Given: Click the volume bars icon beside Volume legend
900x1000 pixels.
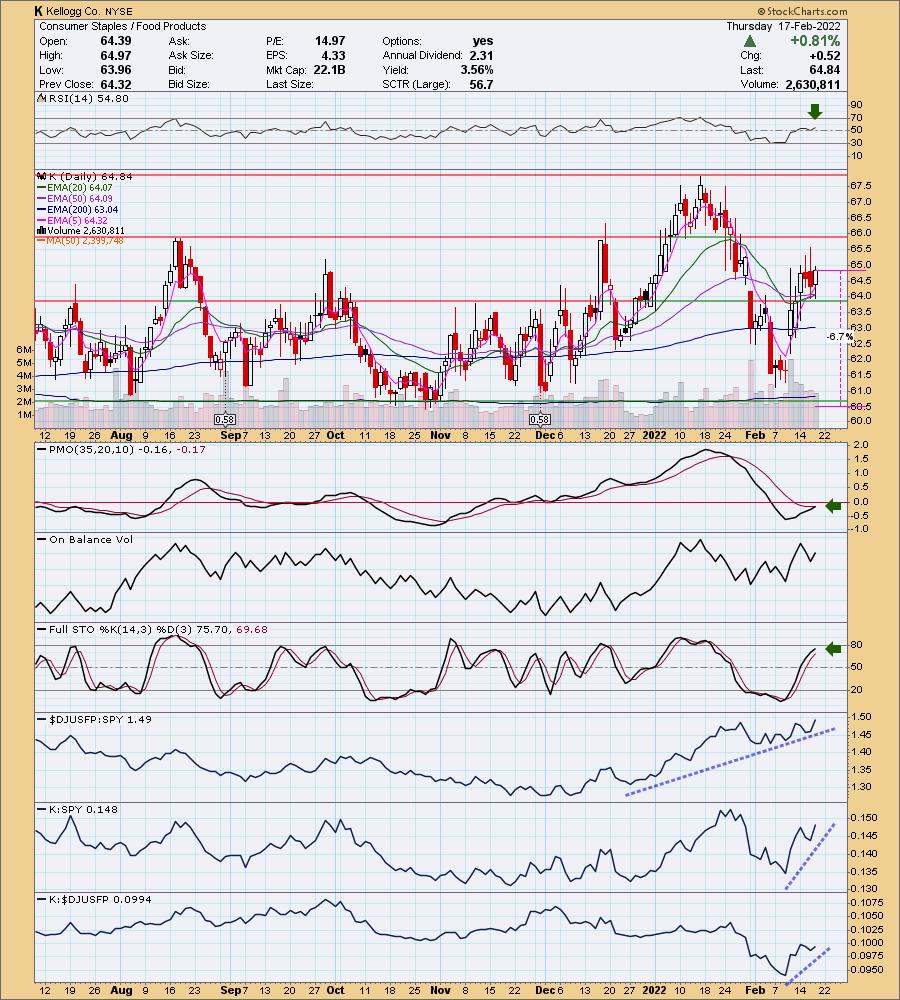Looking at the screenshot, I should (x=41, y=230).
